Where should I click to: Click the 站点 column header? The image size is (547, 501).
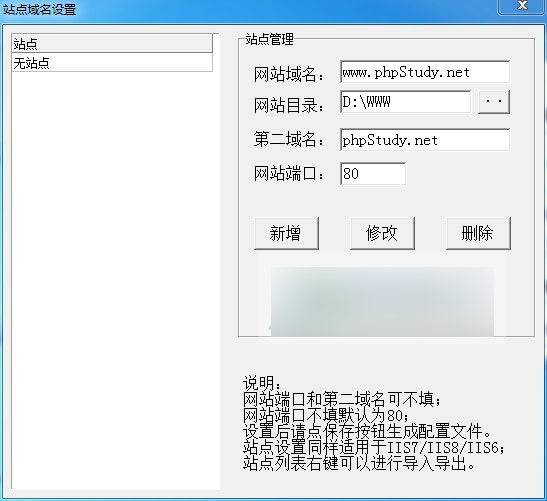112,44
